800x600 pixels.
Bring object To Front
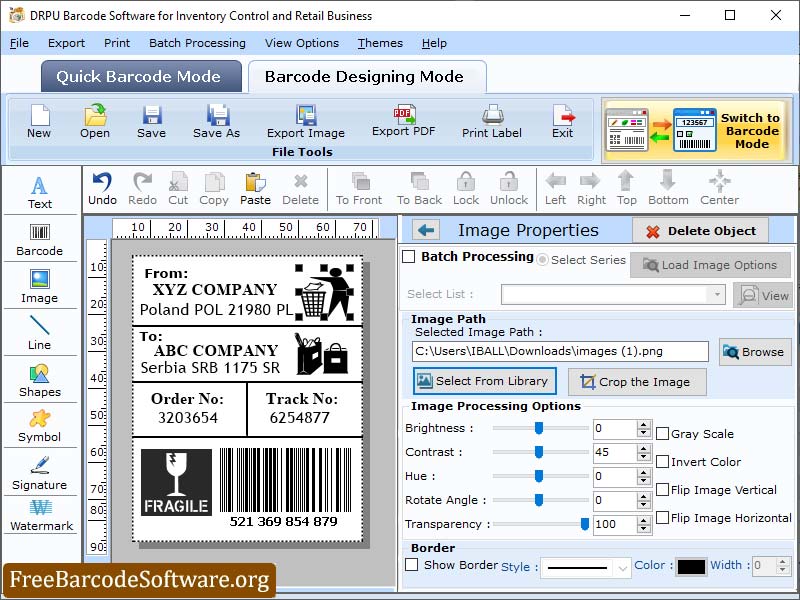pyautogui.click(x=359, y=189)
